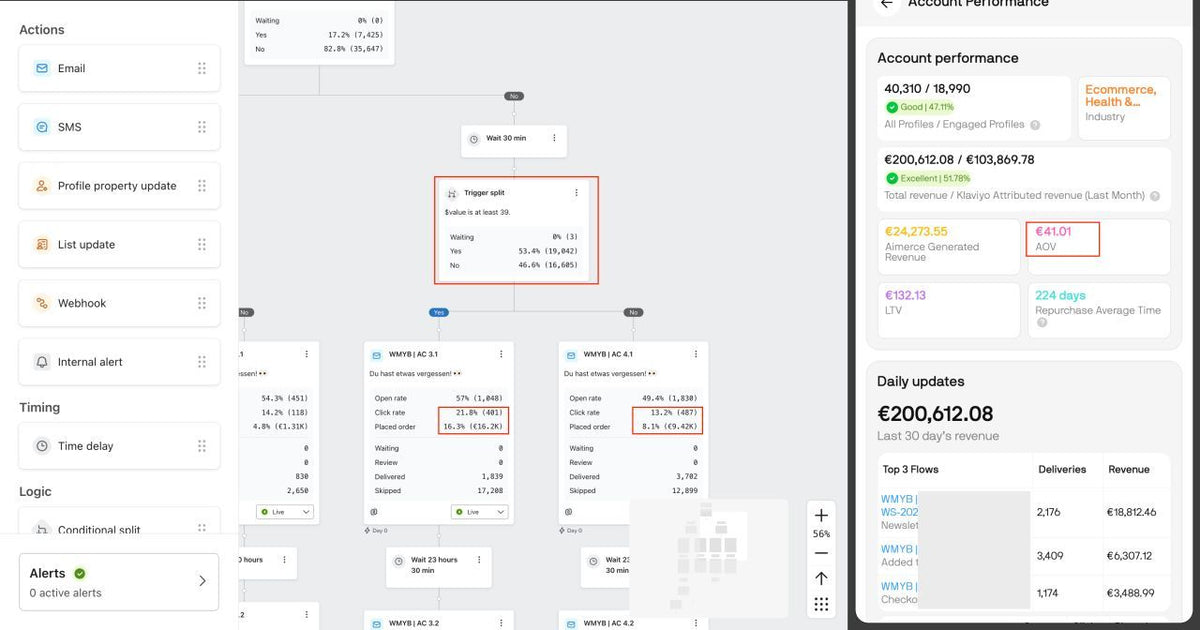The height and width of the screenshot is (630, 1200).
Task: Go back from Account Performance panel
Action: coord(885,4)
